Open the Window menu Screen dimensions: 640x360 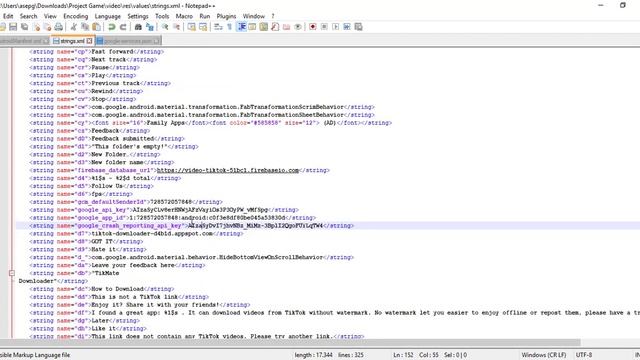pos(254,16)
